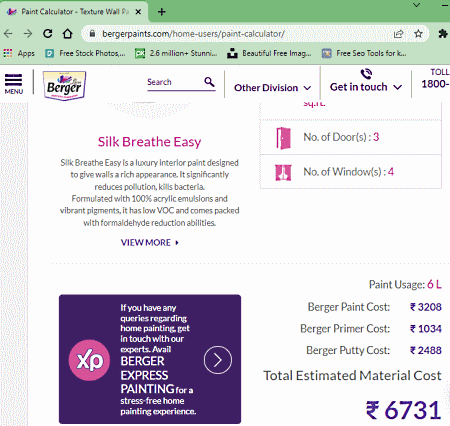Click the toll-free 1800 number
450x426 pixels.
tap(435, 84)
